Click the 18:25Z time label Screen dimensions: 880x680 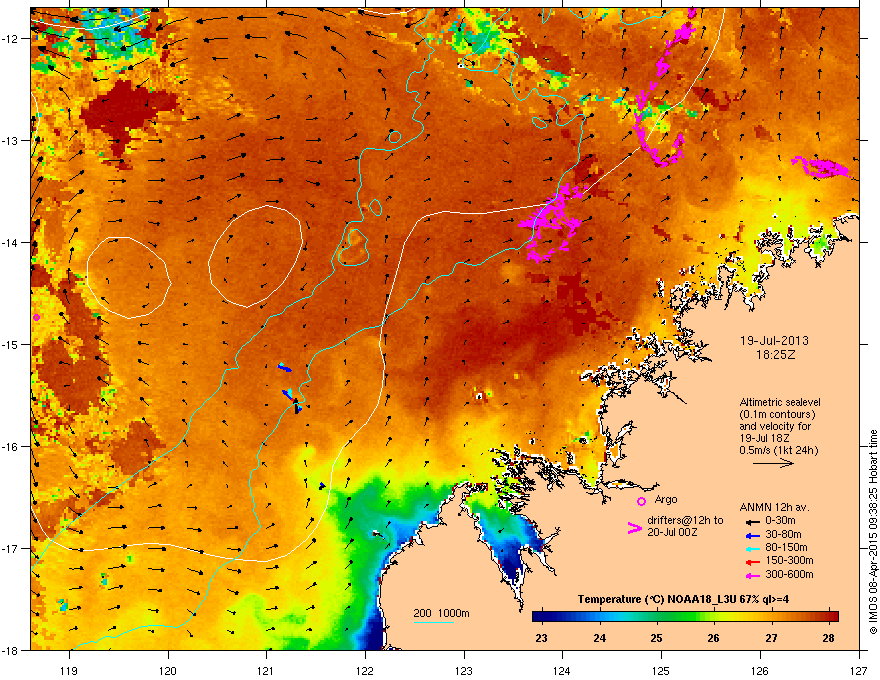(775, 355)
